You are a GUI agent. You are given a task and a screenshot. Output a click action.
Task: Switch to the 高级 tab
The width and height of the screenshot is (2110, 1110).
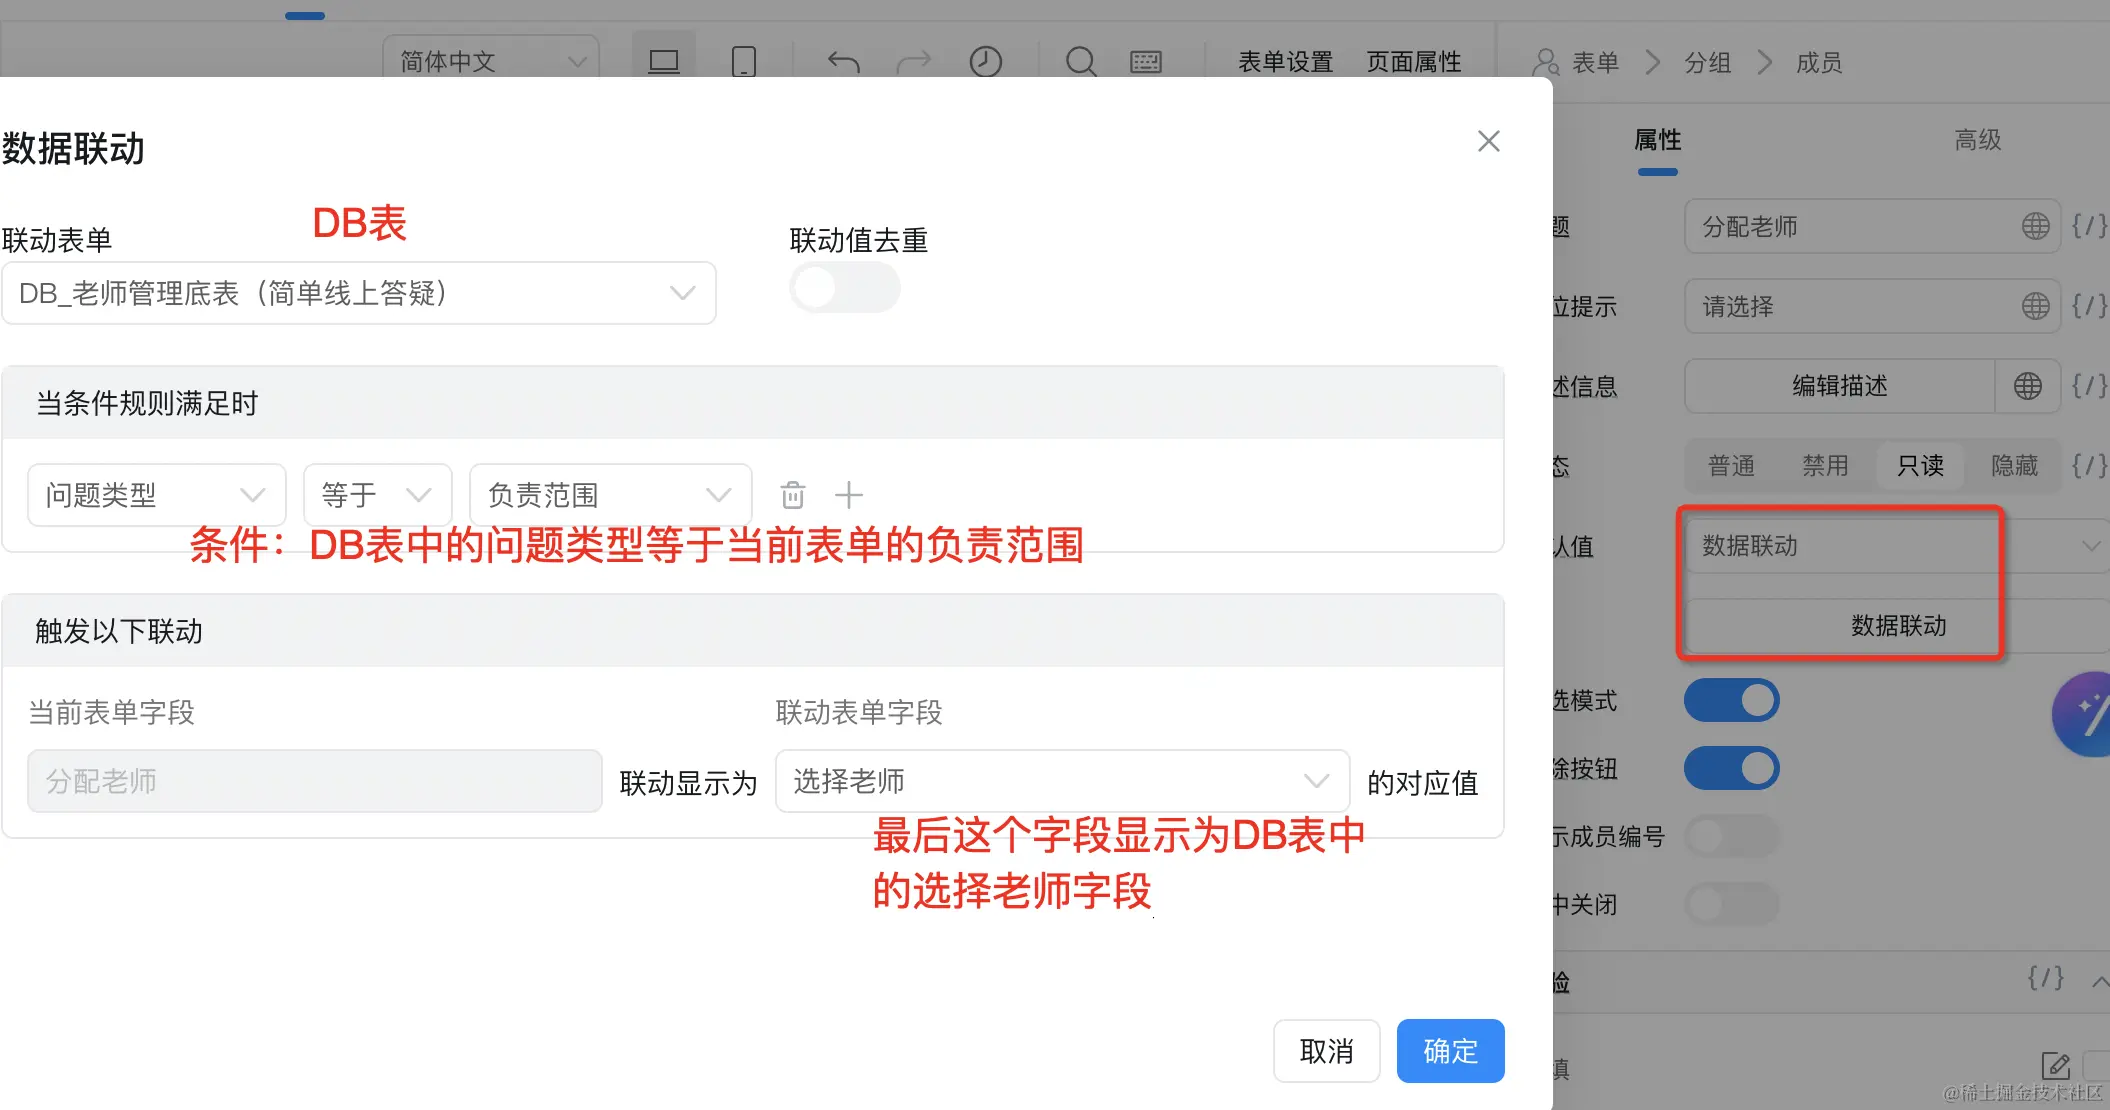tap(1977, 140)
